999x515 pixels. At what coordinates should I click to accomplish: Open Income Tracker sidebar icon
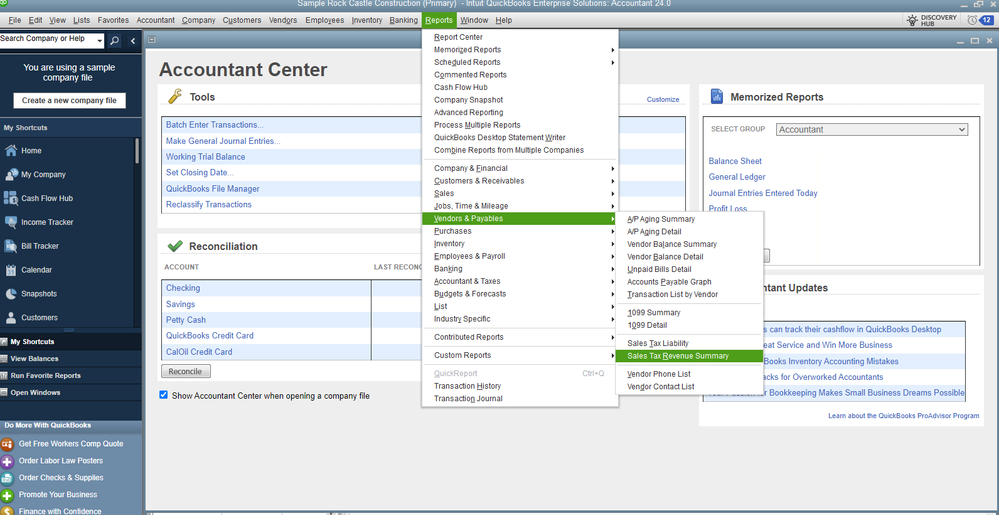10,222
